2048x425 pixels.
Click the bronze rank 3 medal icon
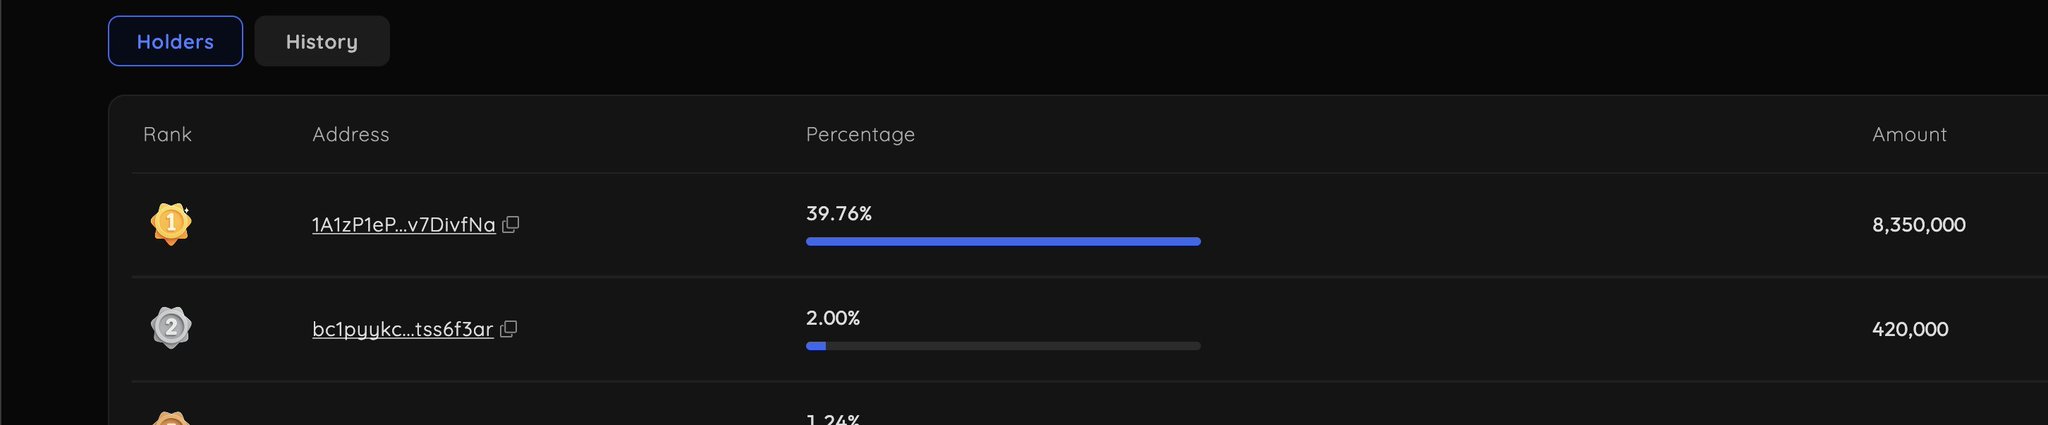[x=171, y=418]
